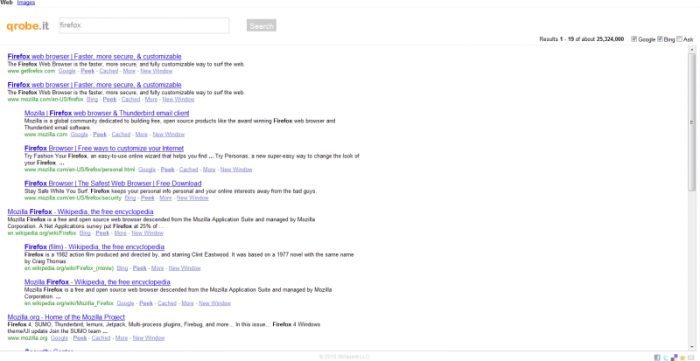This screenshot has height=361, width=700.
Task: Share page via the Facebook icon
Action: coord(657,357)
